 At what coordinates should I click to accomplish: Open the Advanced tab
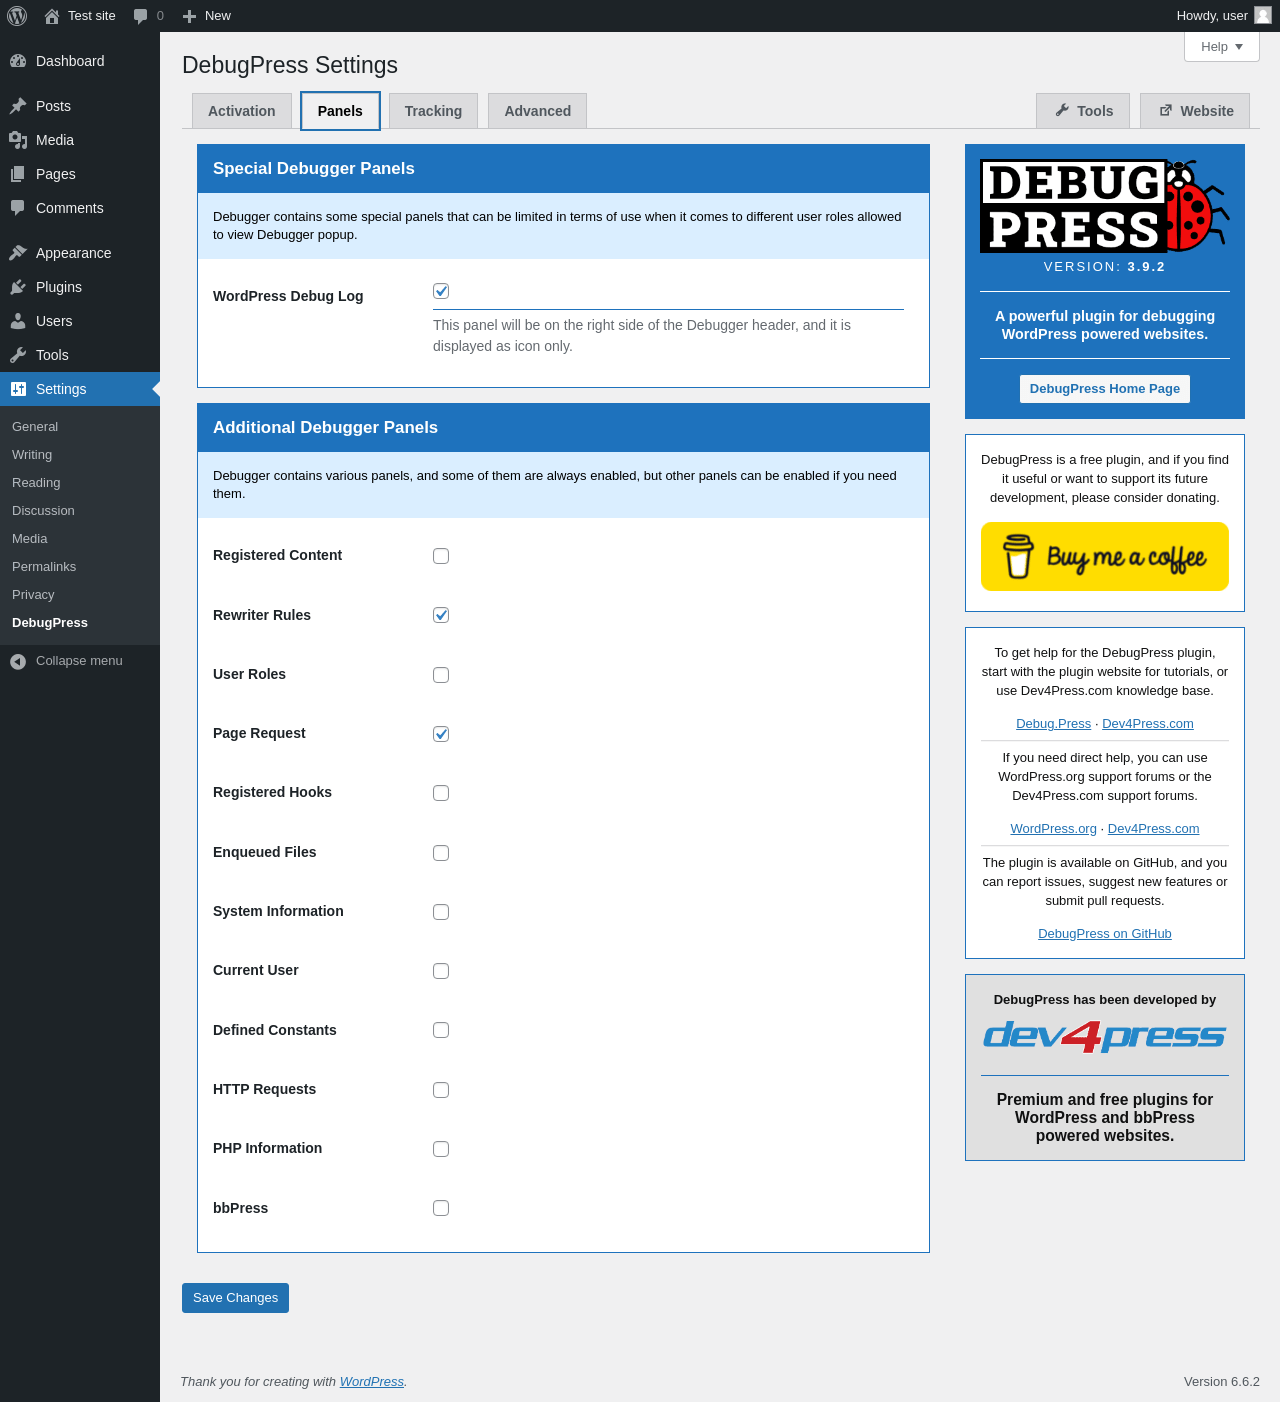[x=538, y=111]
